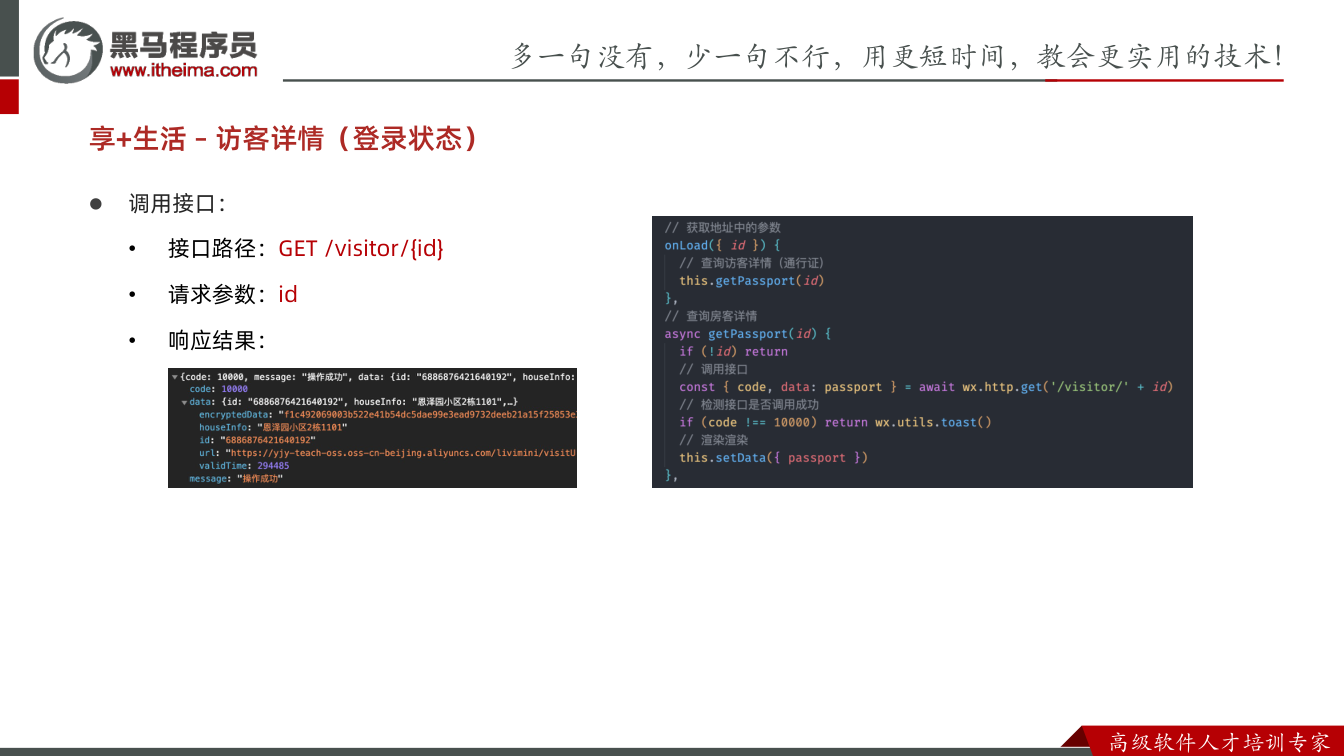Click the wx.utils.toast() code line
Screen dimensions: 1344x756
(x=835, y=422)
